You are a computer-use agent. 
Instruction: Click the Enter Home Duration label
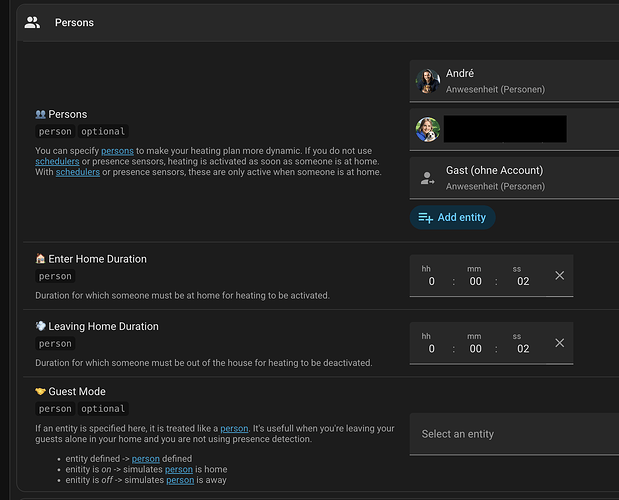pyautogui.click(x=98, y=259)
